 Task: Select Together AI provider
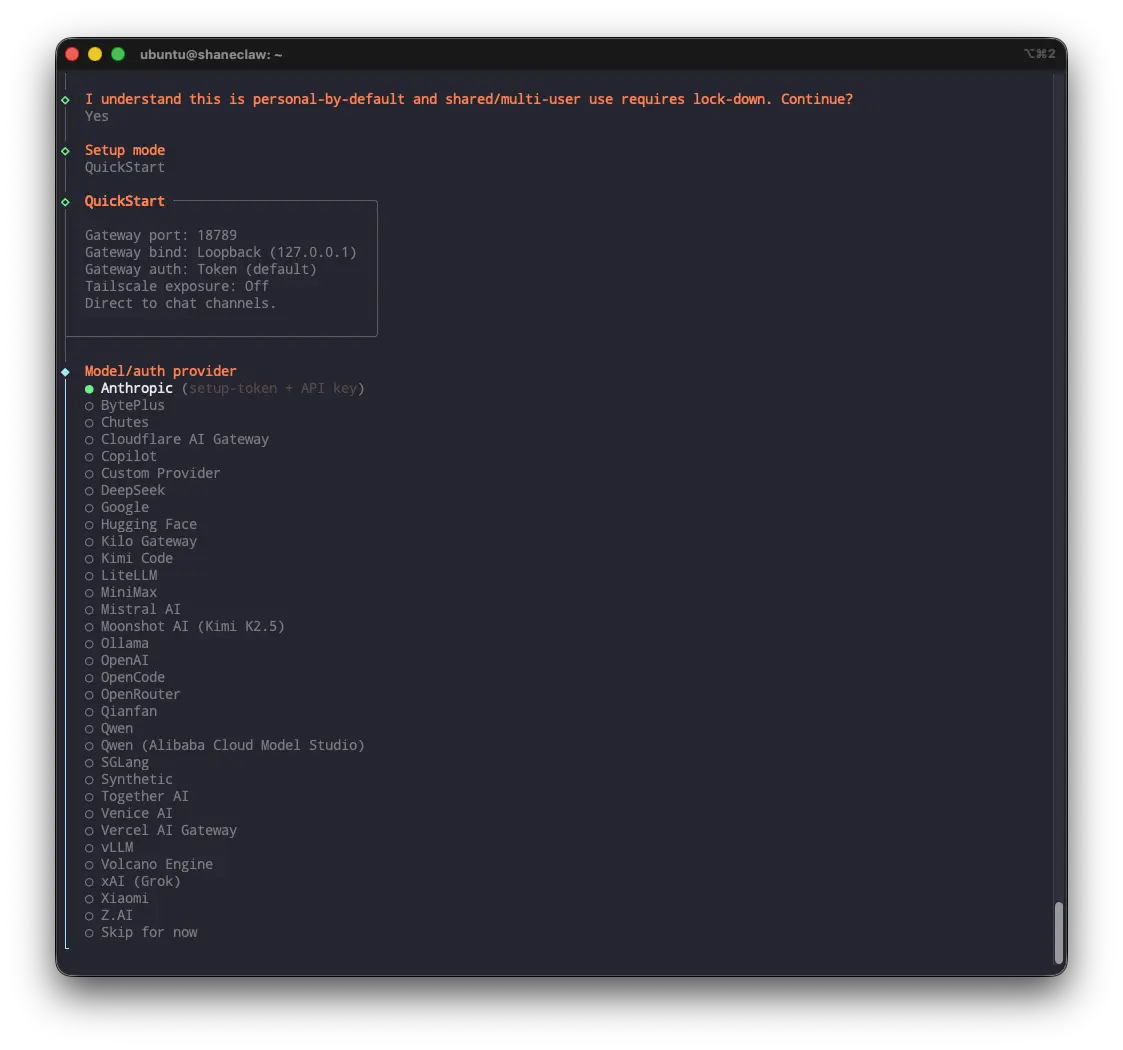[x=137, y=796]
